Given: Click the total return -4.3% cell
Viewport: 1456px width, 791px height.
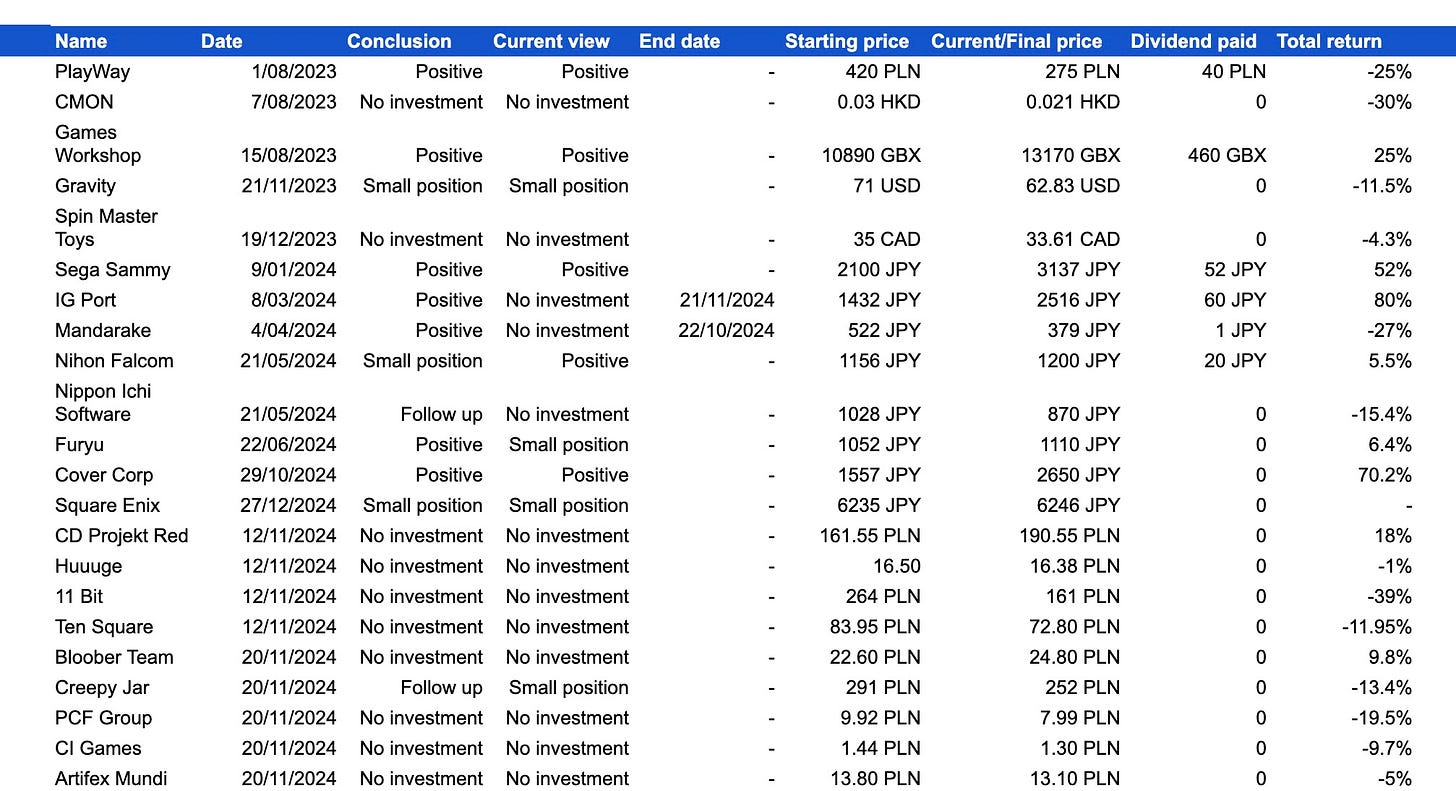Looking at the screenshot, I should click(1387, 240).
